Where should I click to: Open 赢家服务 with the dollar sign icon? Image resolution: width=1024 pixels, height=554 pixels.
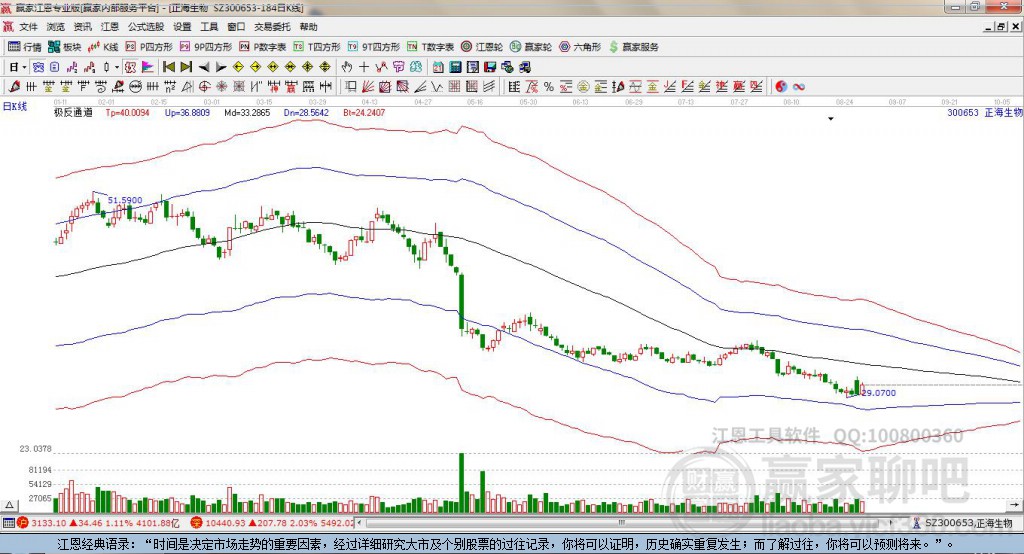pos(633,47)
